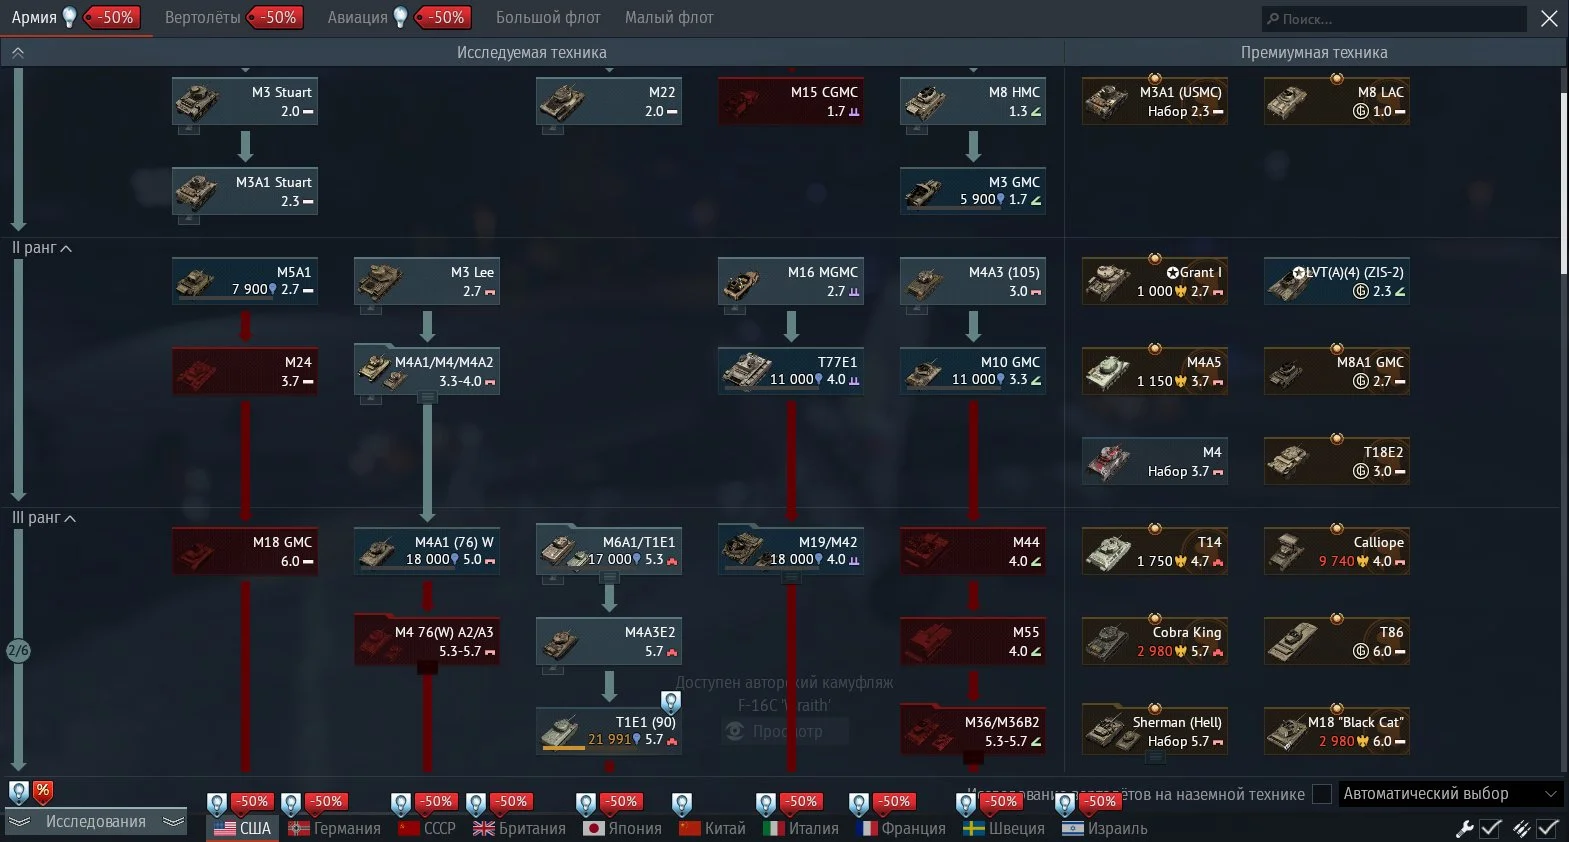Viewport: 1569px width, 842px height.
Task: Select the locked M24 tank card
Action: (x=245, y=372)
